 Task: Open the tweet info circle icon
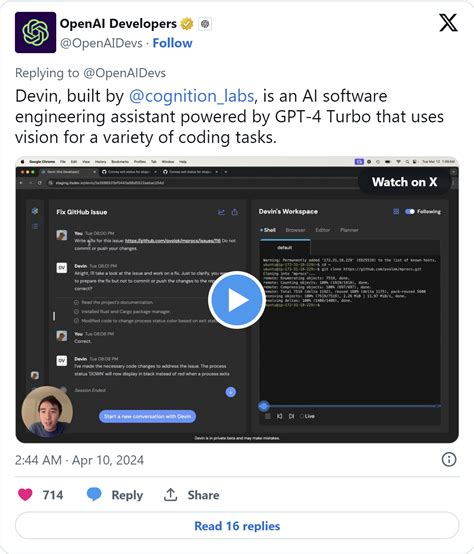coord(449,460)
